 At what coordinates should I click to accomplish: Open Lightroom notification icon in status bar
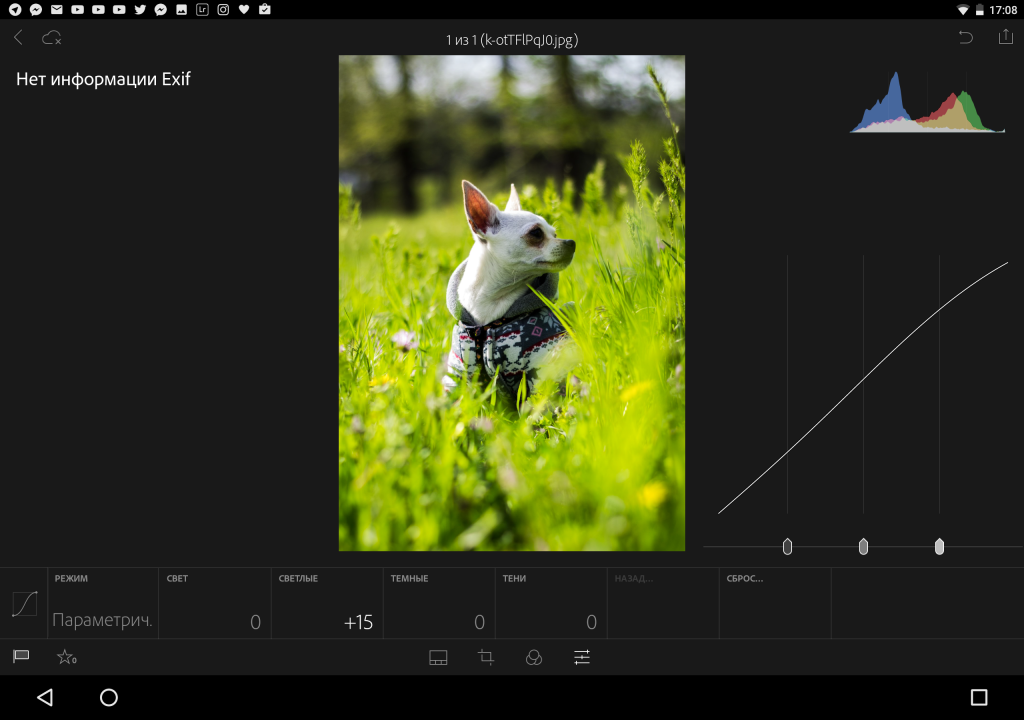202,9
